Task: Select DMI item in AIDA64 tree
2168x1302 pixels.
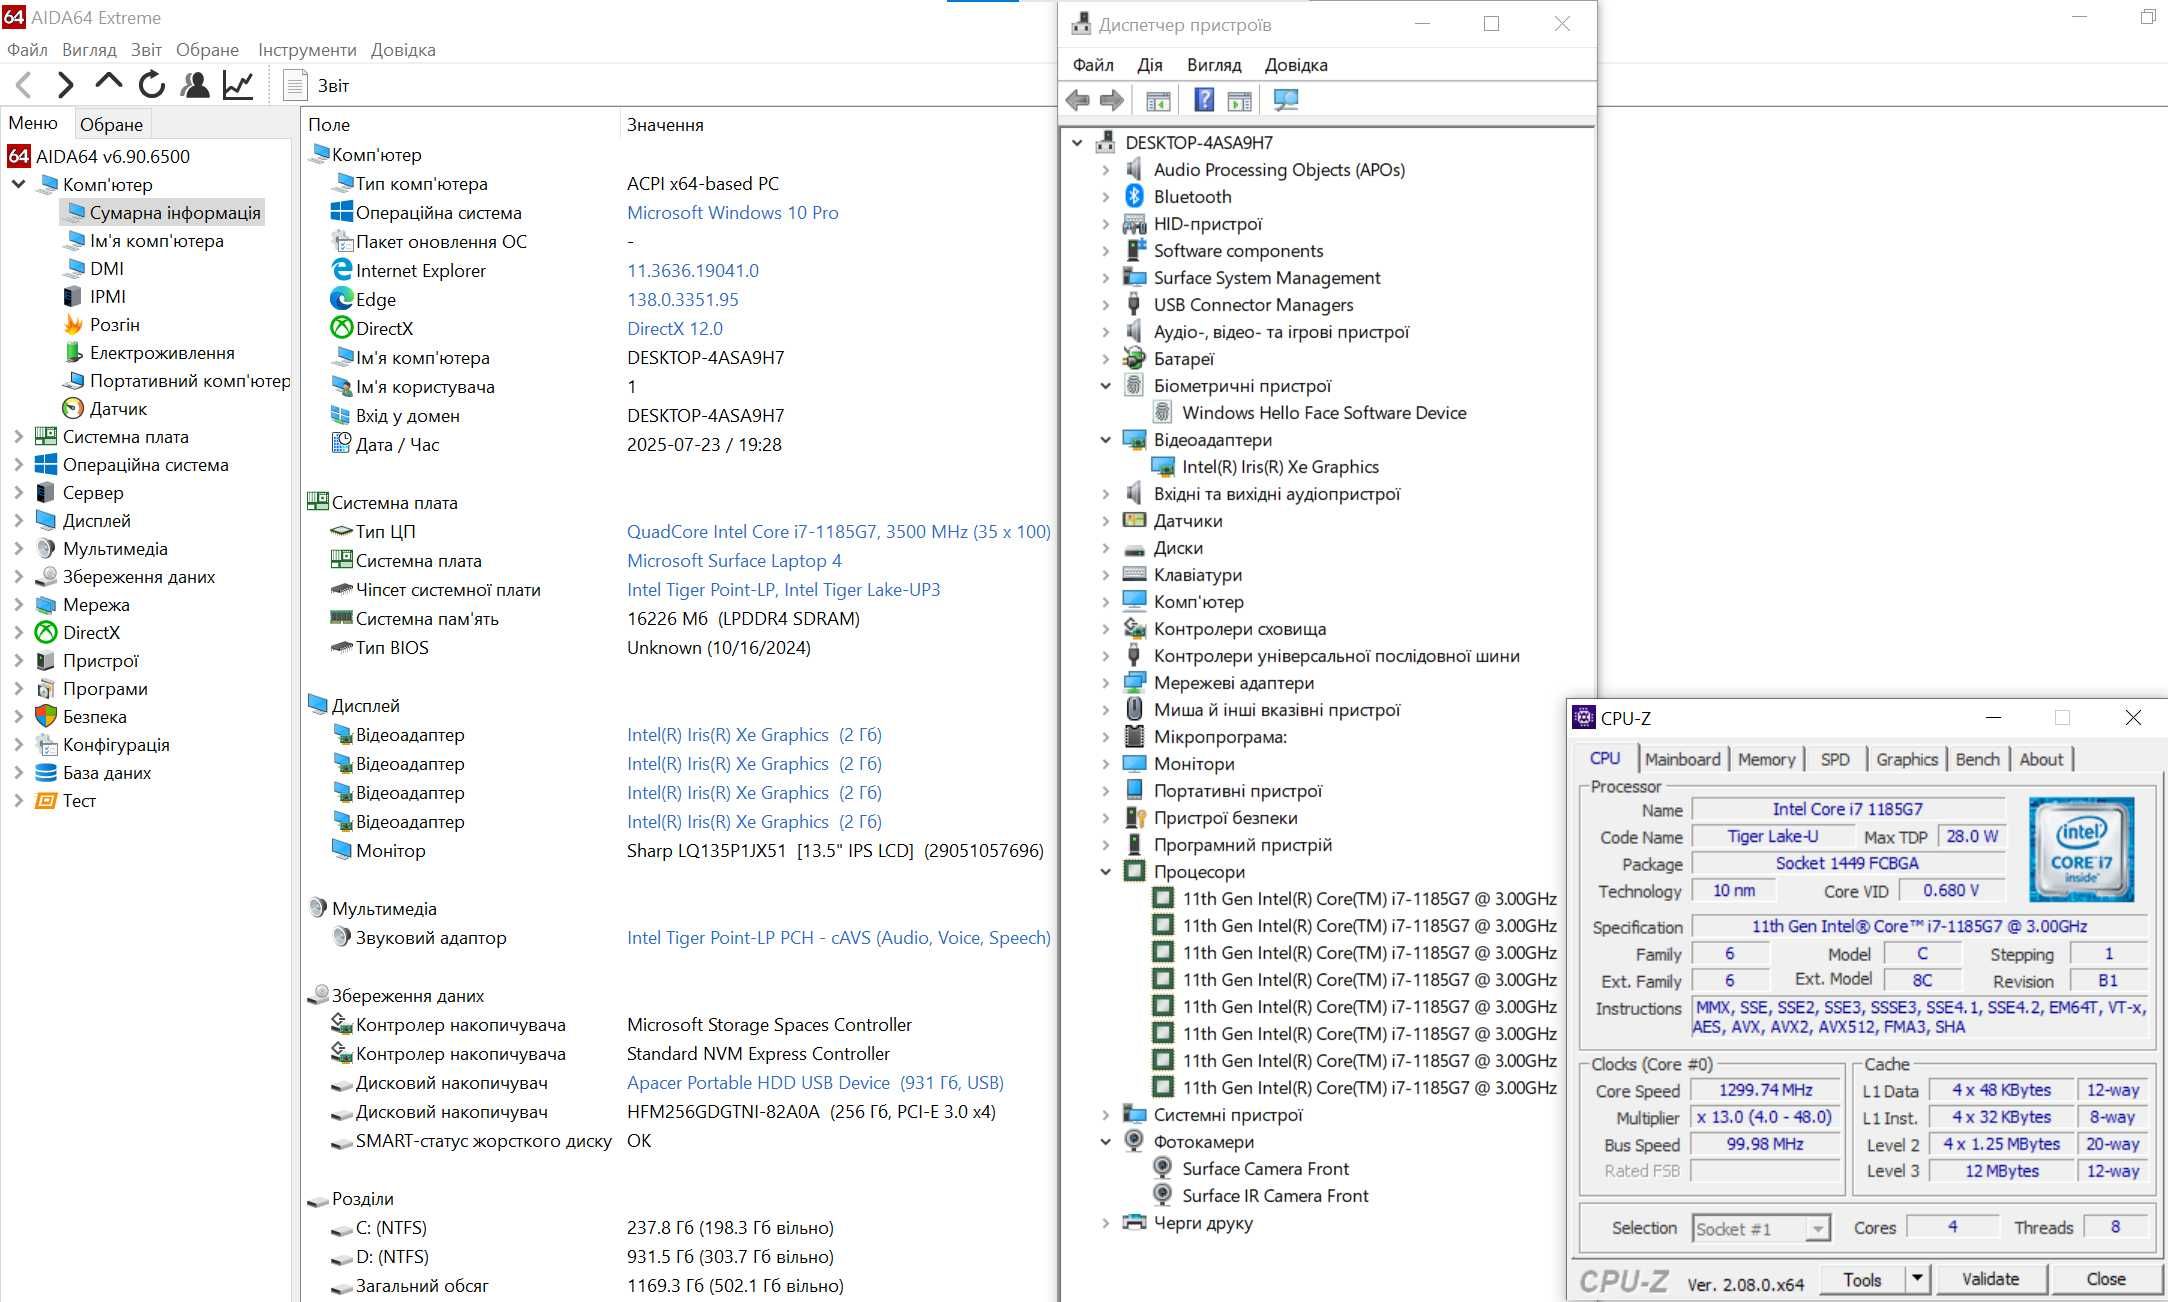Action: coord(106,269)
